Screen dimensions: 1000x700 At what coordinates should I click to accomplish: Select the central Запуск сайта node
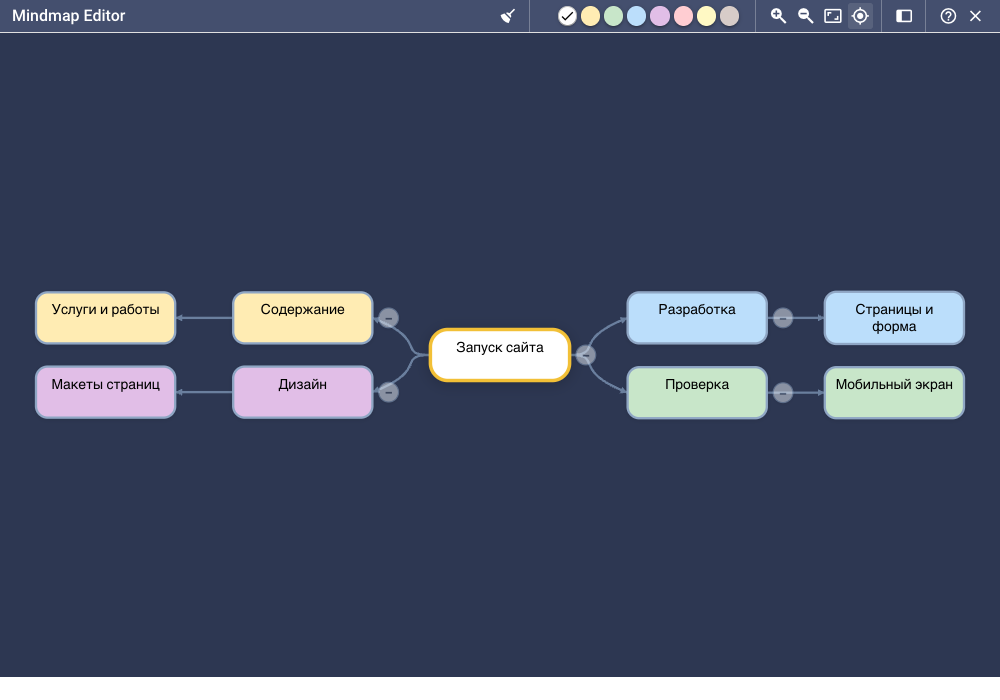tap(499, 355)
